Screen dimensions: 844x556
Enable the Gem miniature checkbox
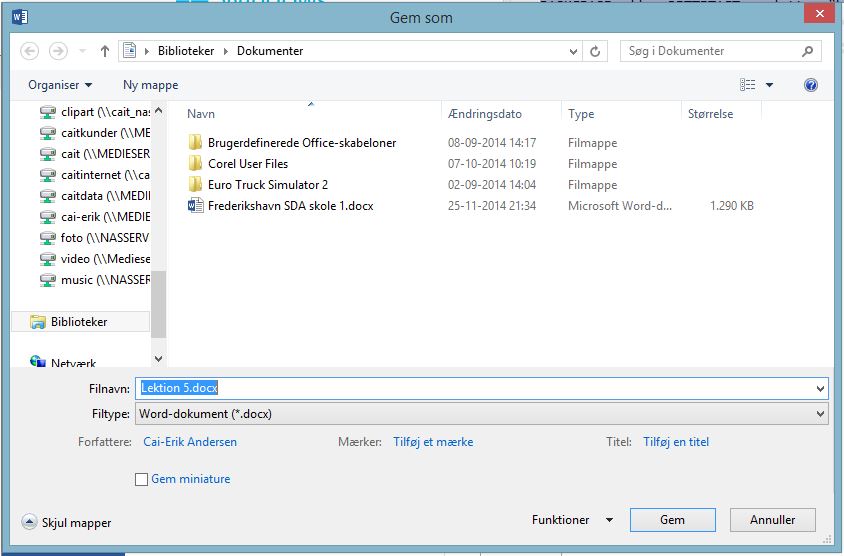point(142,479)
